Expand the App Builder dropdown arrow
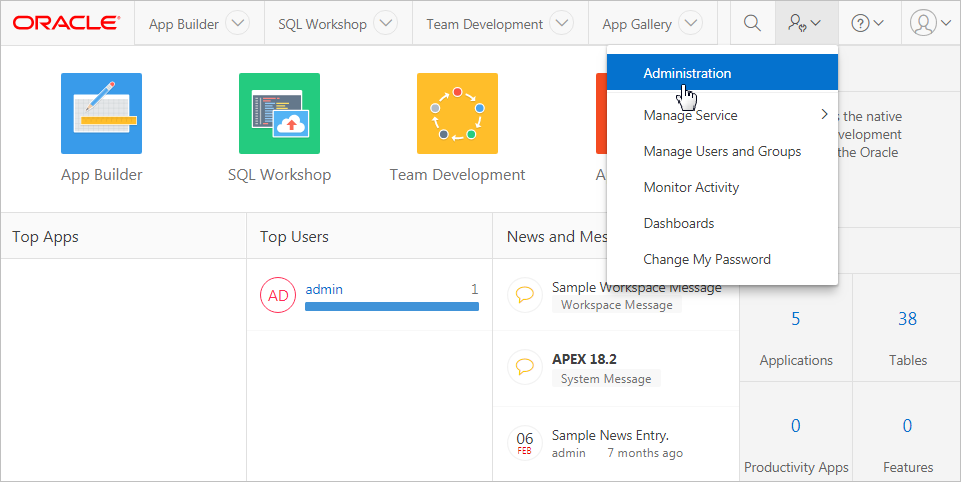961x482 pixels. tap(237, 23)
